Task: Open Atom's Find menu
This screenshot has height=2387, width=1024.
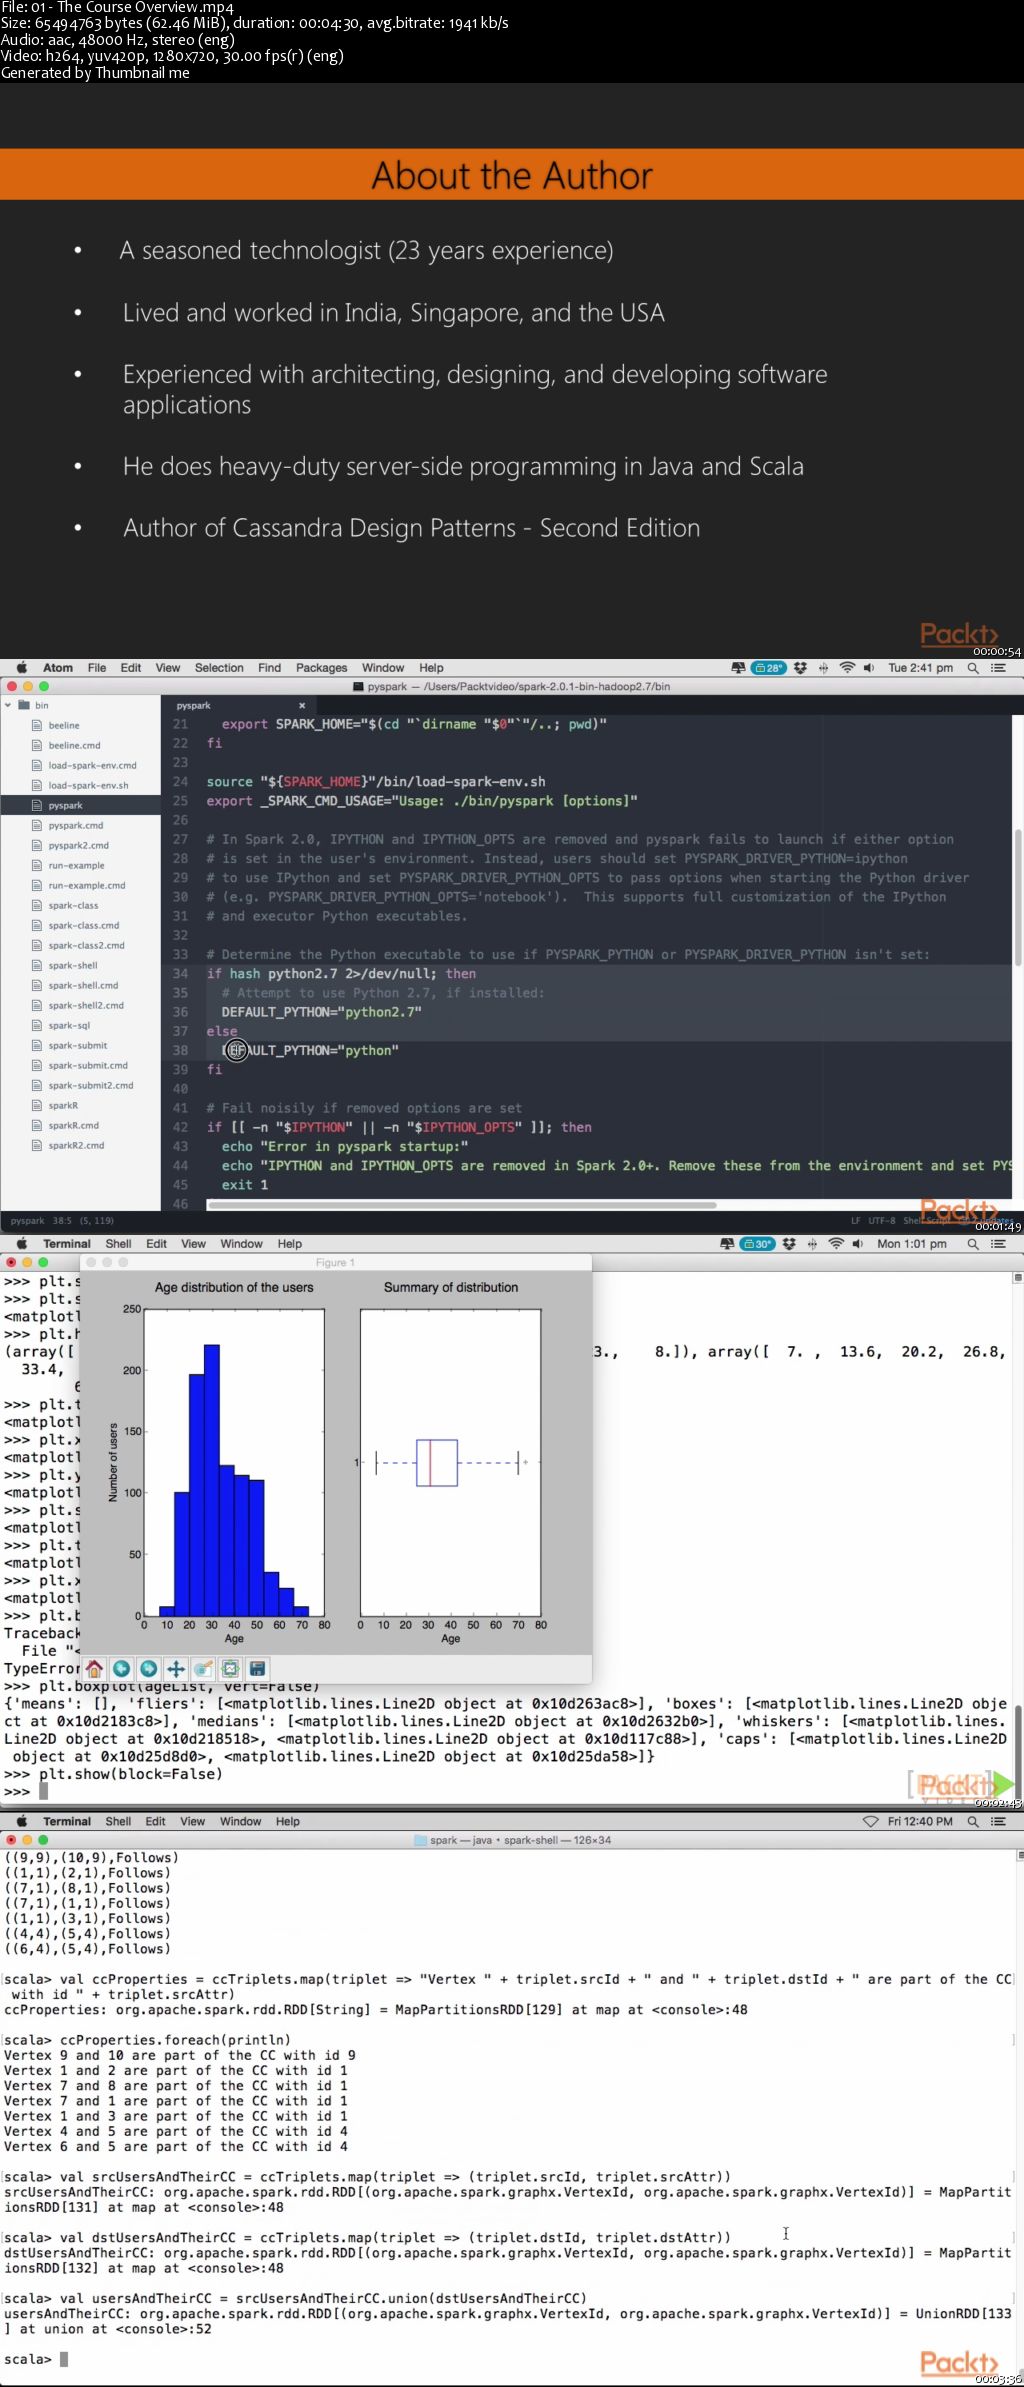Action: pyautogui.click(x=270, y=668)
